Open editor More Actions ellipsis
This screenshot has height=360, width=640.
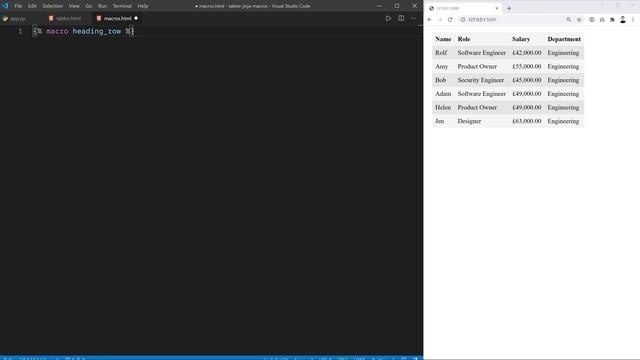click(x=413, y=18)
